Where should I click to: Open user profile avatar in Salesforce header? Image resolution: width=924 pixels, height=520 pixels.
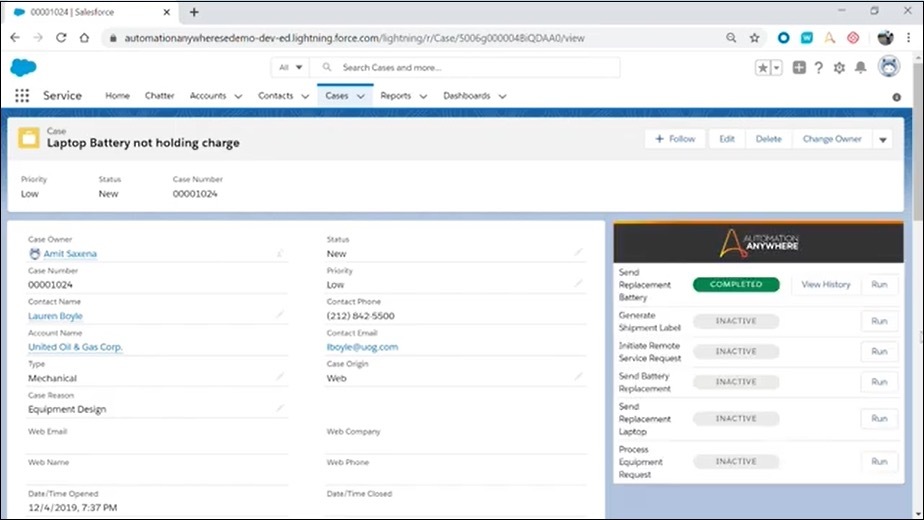[x=889, y=67]
